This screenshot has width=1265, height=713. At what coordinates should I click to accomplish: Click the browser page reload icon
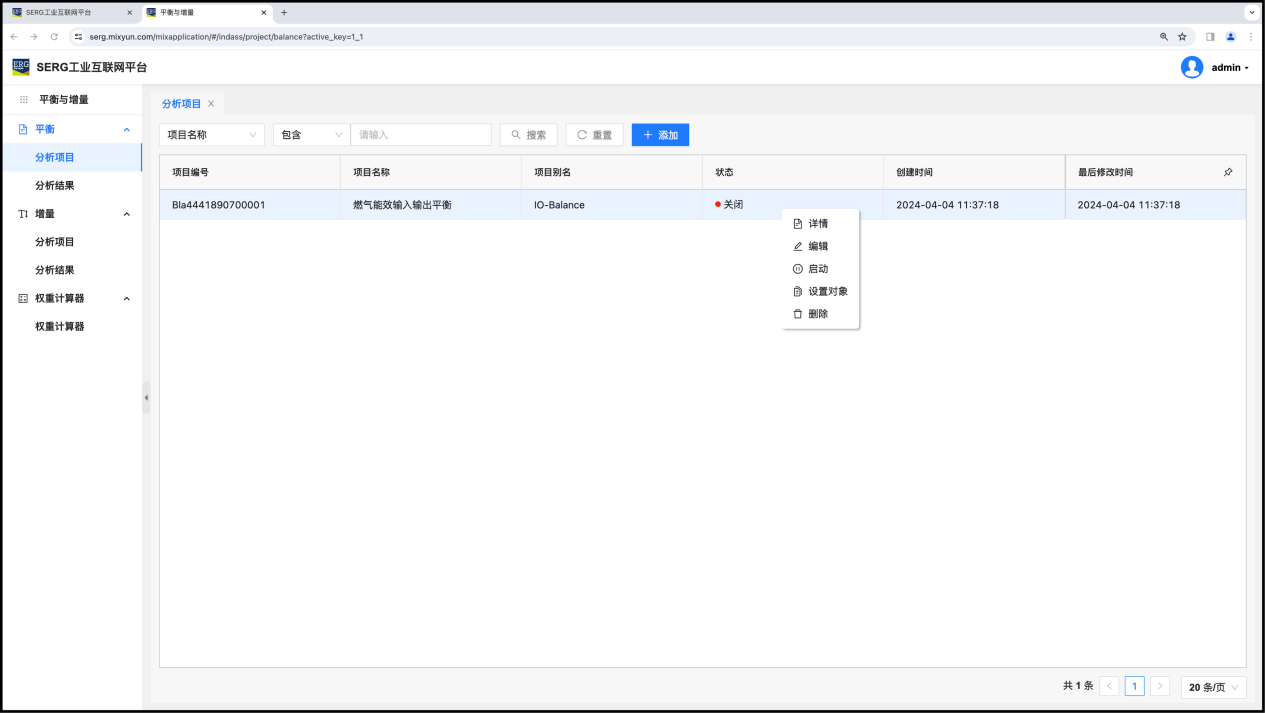point(54,37)
